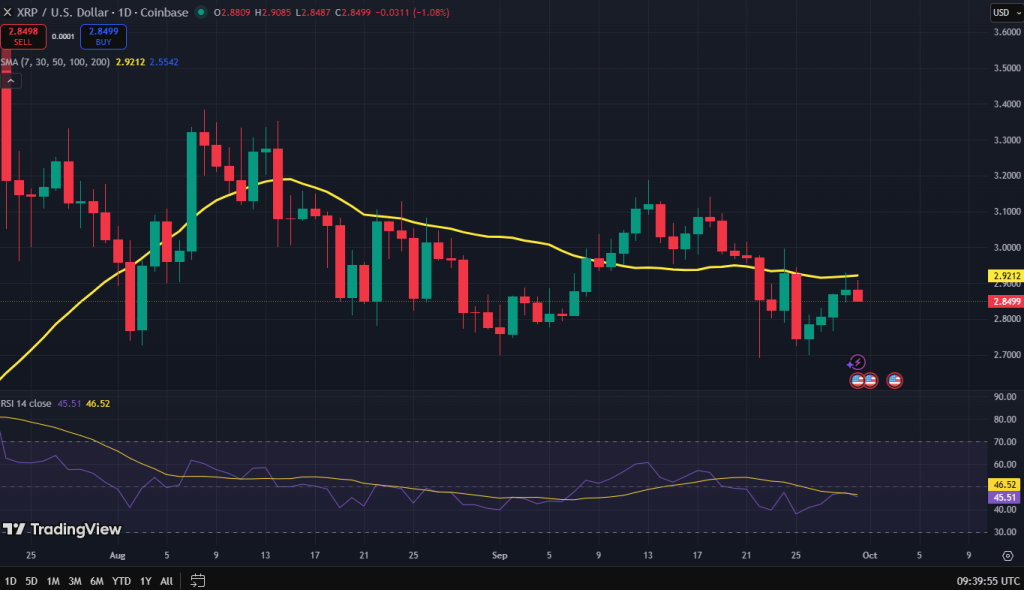Open the purple lightning event marker on the chart

(x=856, y=362)
